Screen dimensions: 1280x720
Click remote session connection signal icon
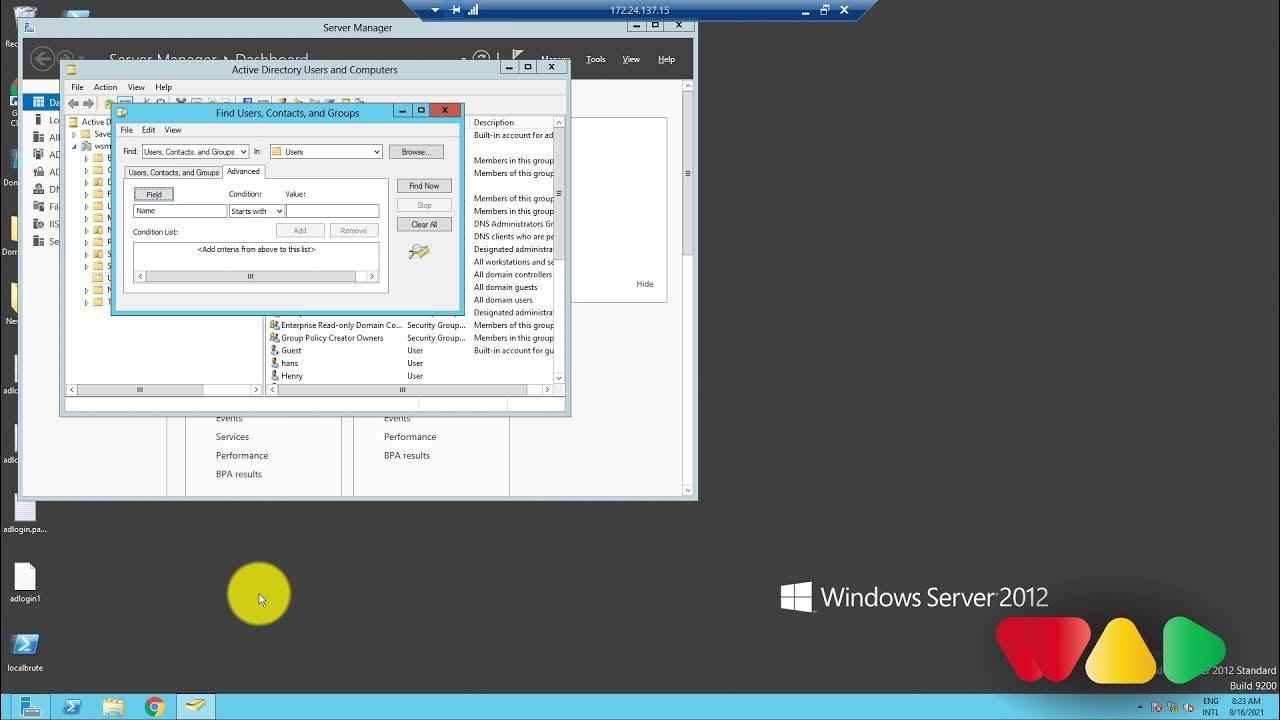click(x=473, y=10)
